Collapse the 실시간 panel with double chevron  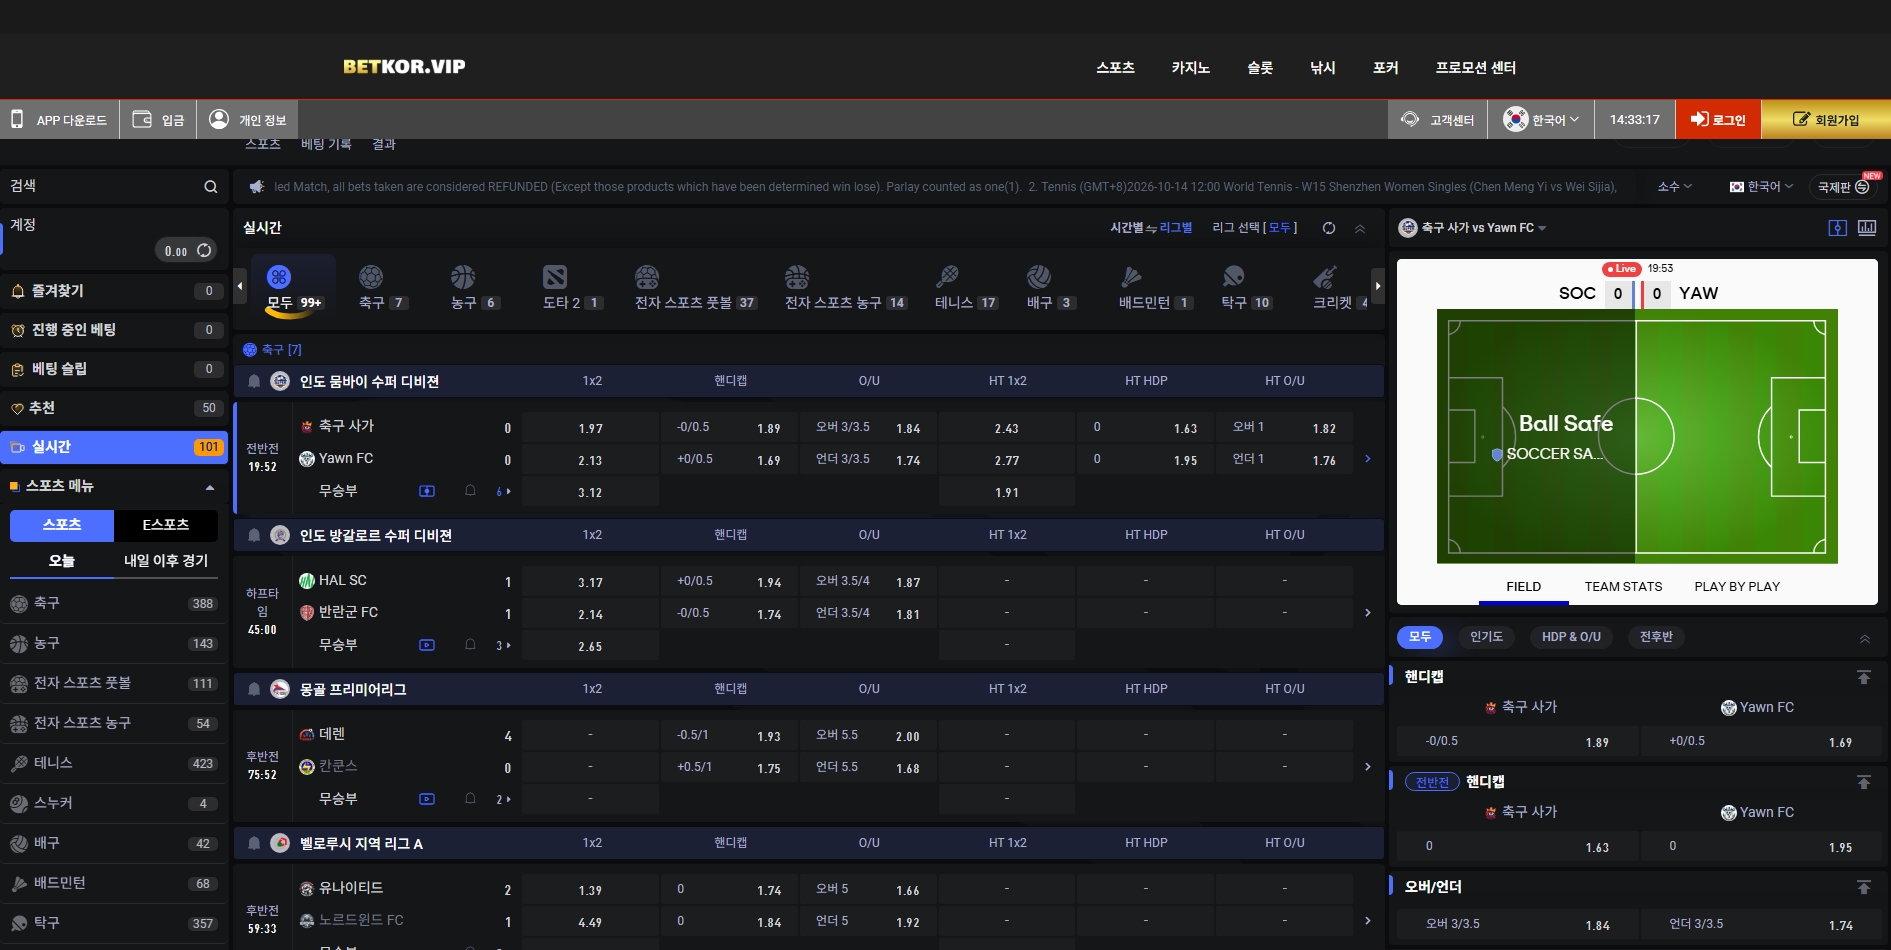click(x=1360, y=229)
